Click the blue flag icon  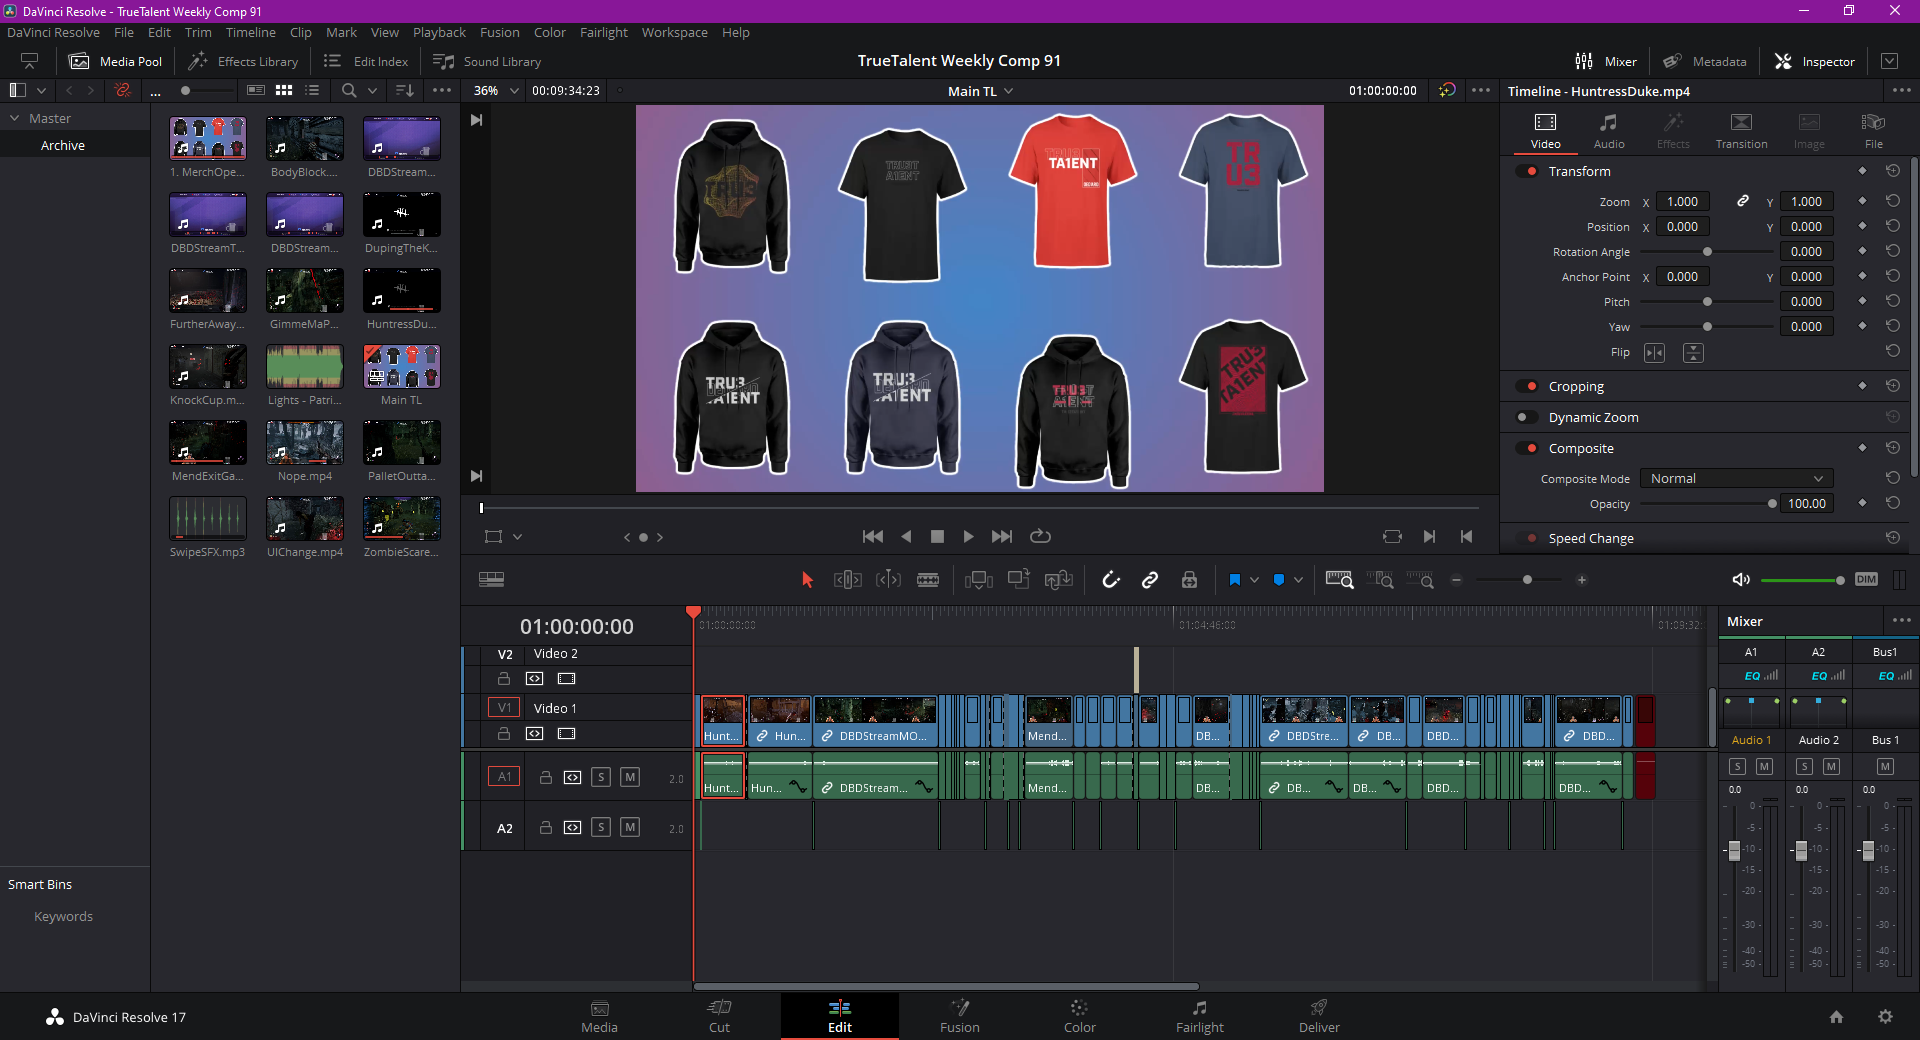click(1234, 580)
